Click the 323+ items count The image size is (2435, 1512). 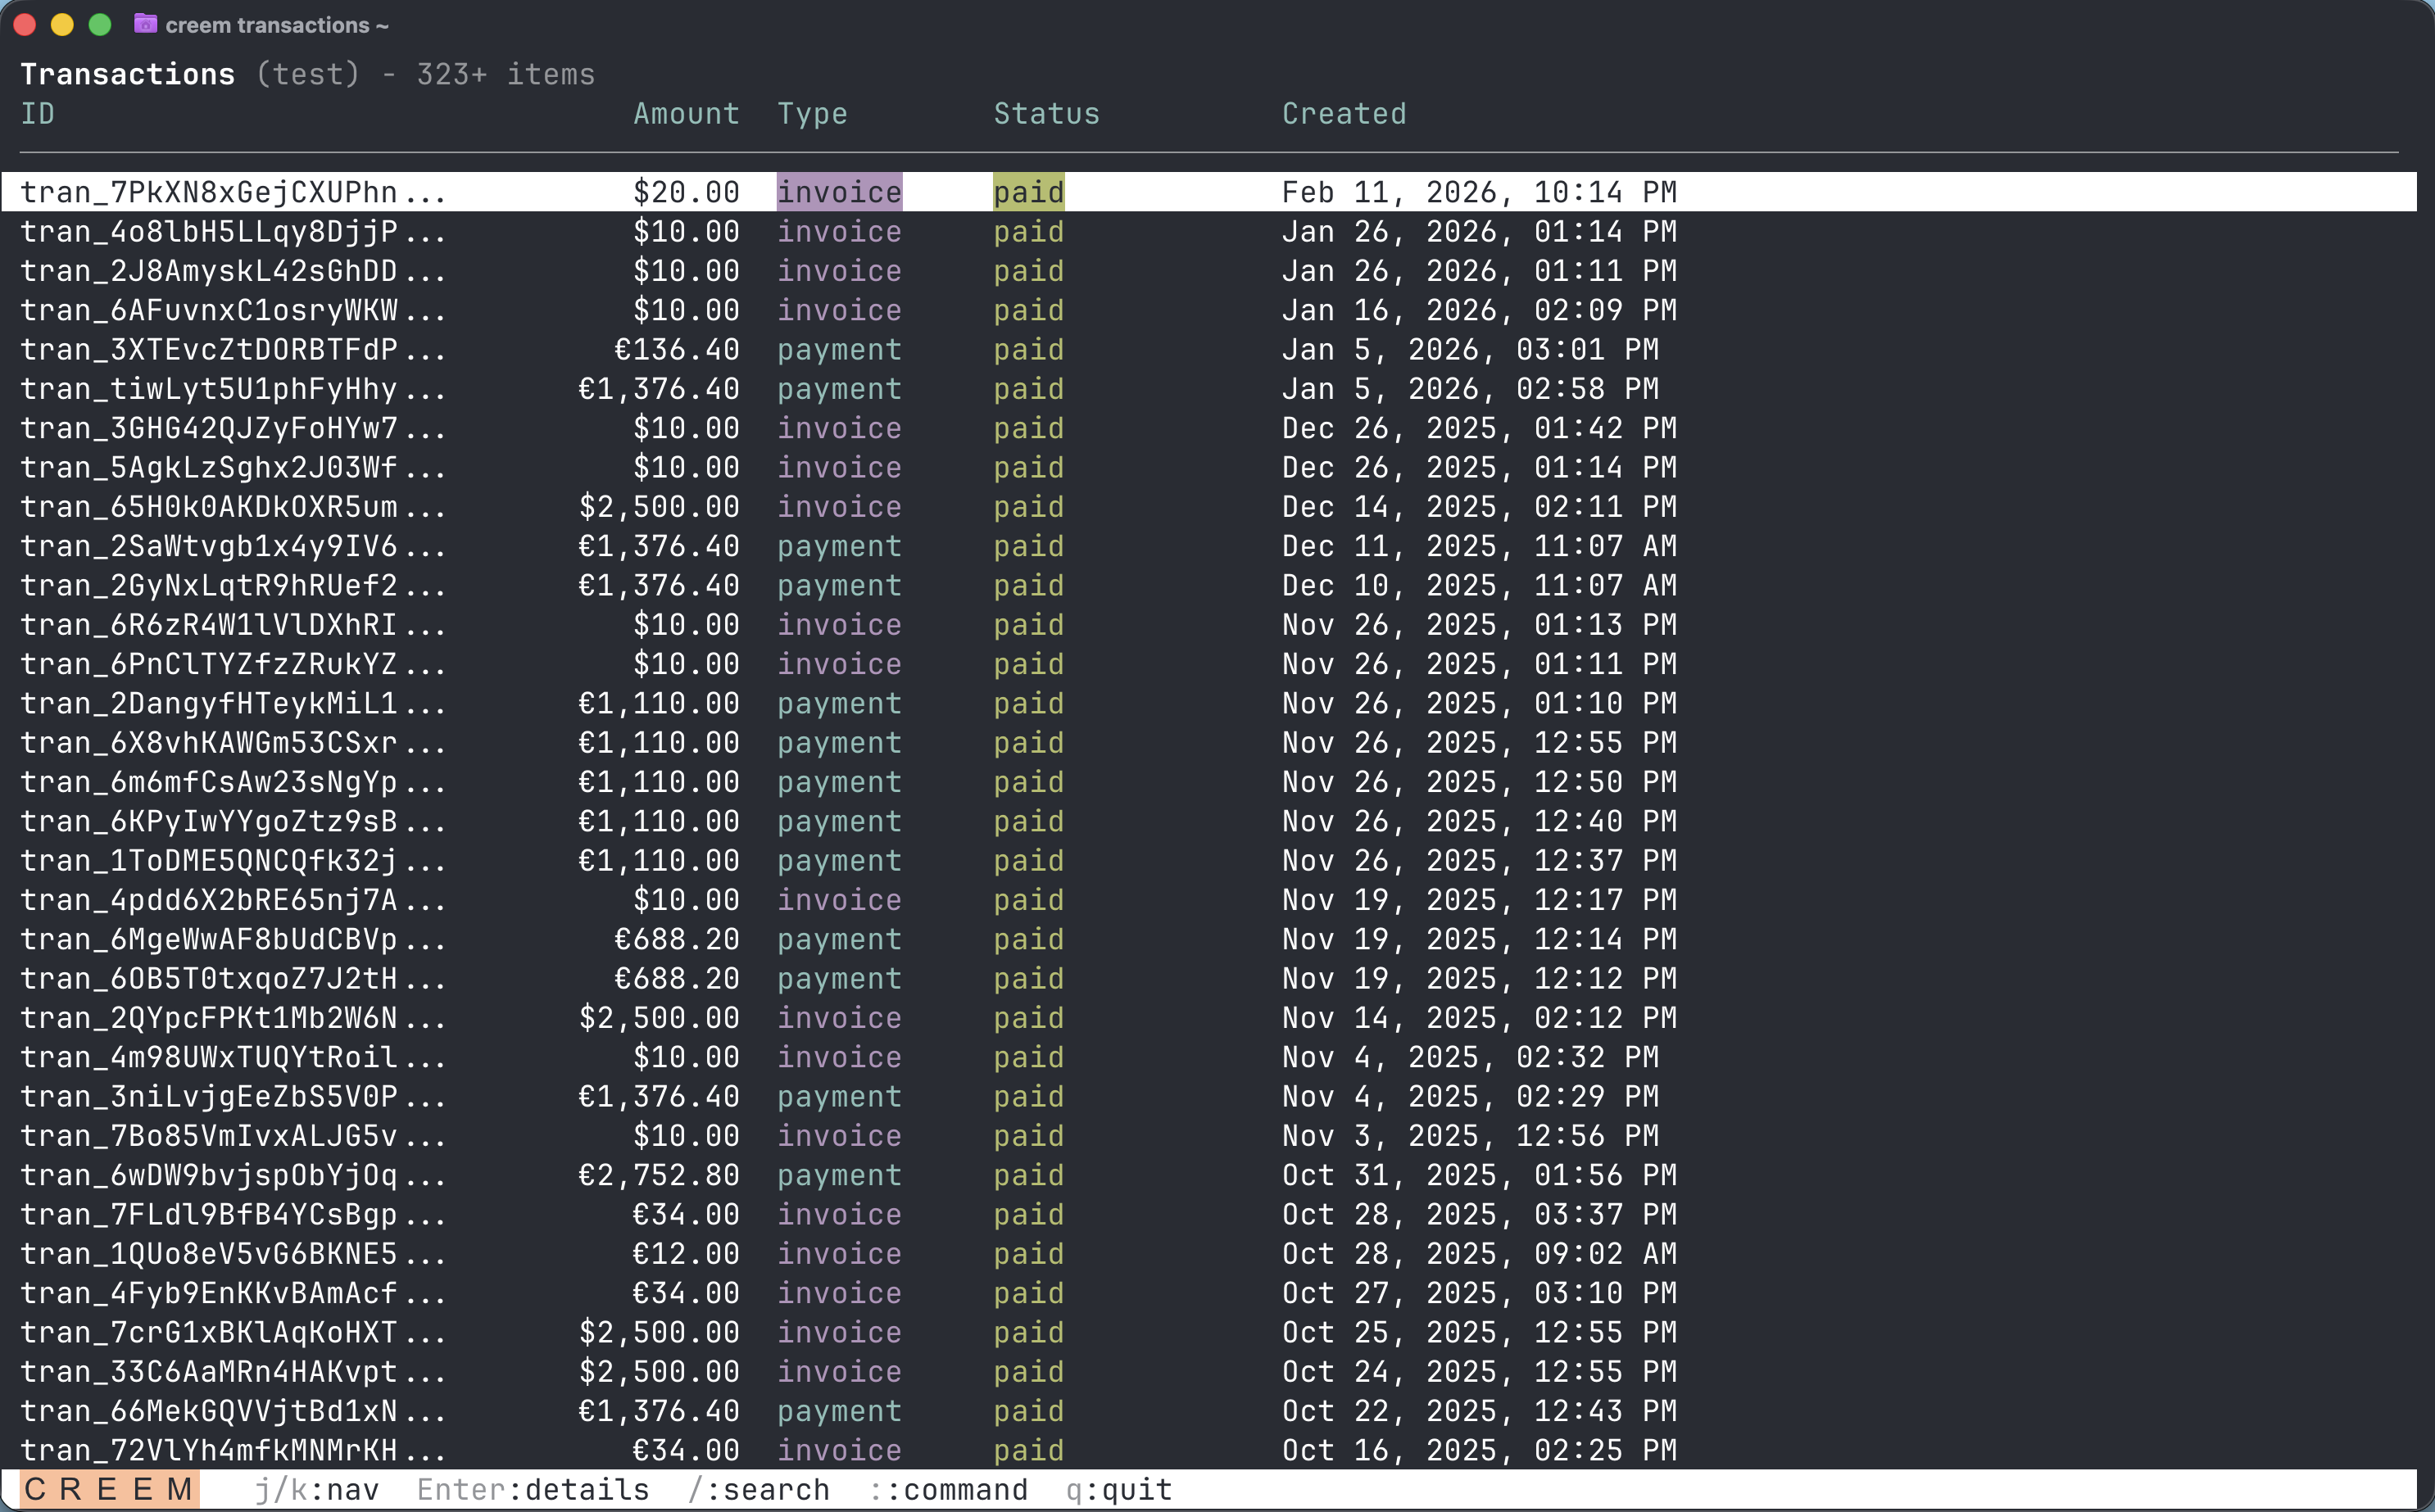[x=505, y=74]
